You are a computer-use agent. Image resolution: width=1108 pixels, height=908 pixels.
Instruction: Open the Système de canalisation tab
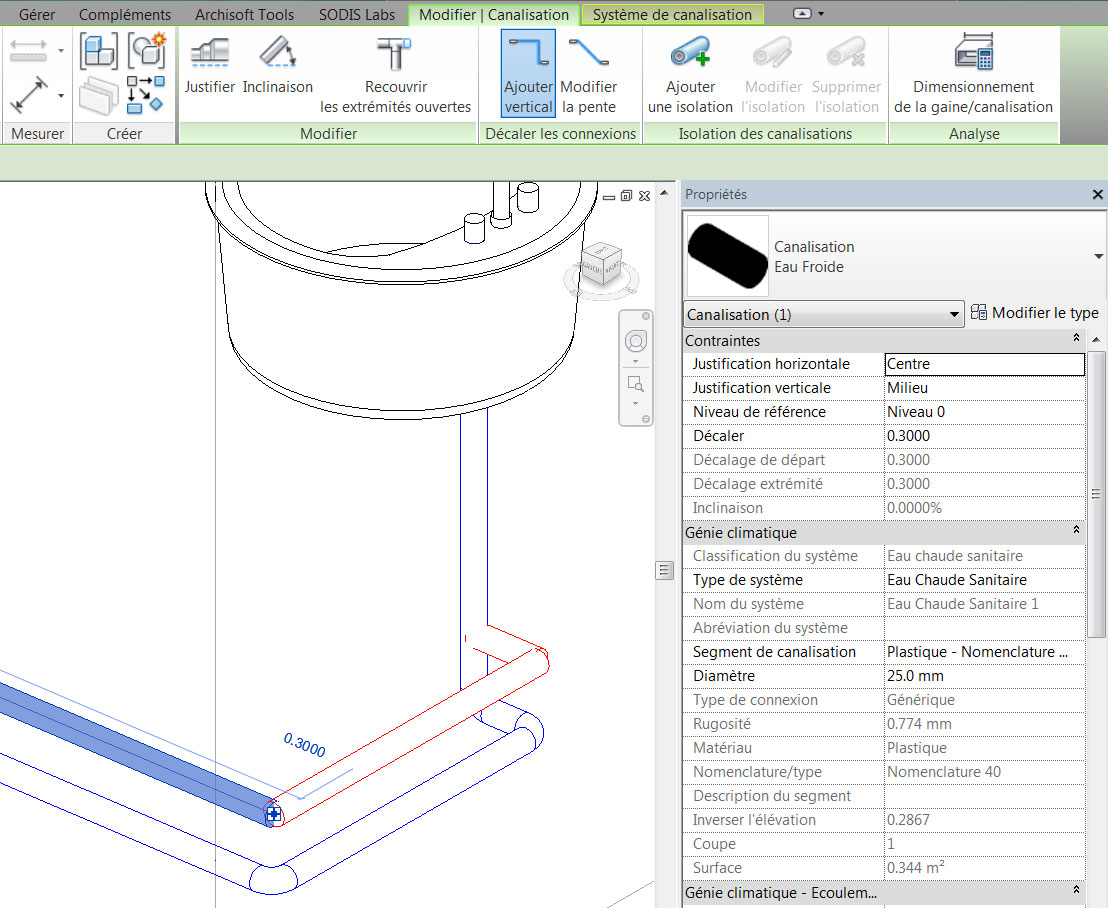click(x=672, y=15)
